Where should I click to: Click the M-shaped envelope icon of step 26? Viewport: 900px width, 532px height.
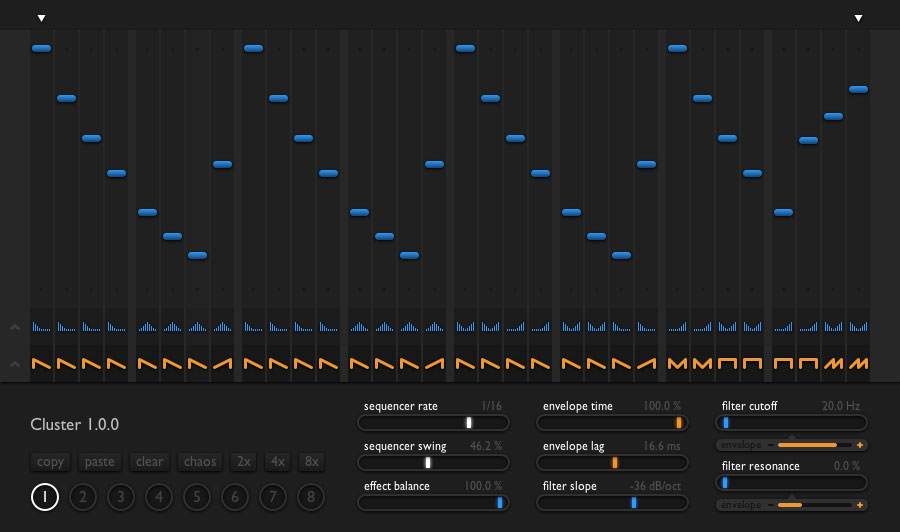703,363
